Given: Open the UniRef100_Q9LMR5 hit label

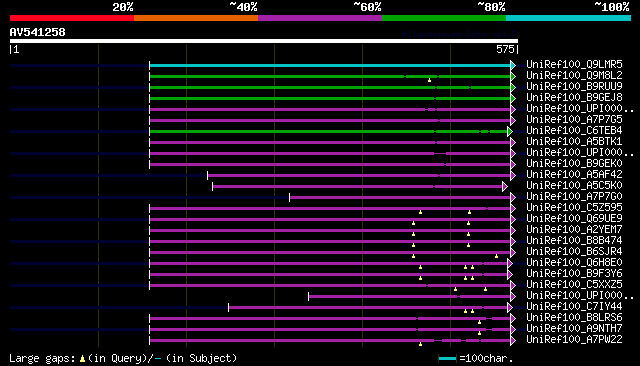Looking at the screenshot, I should (574, 64).
